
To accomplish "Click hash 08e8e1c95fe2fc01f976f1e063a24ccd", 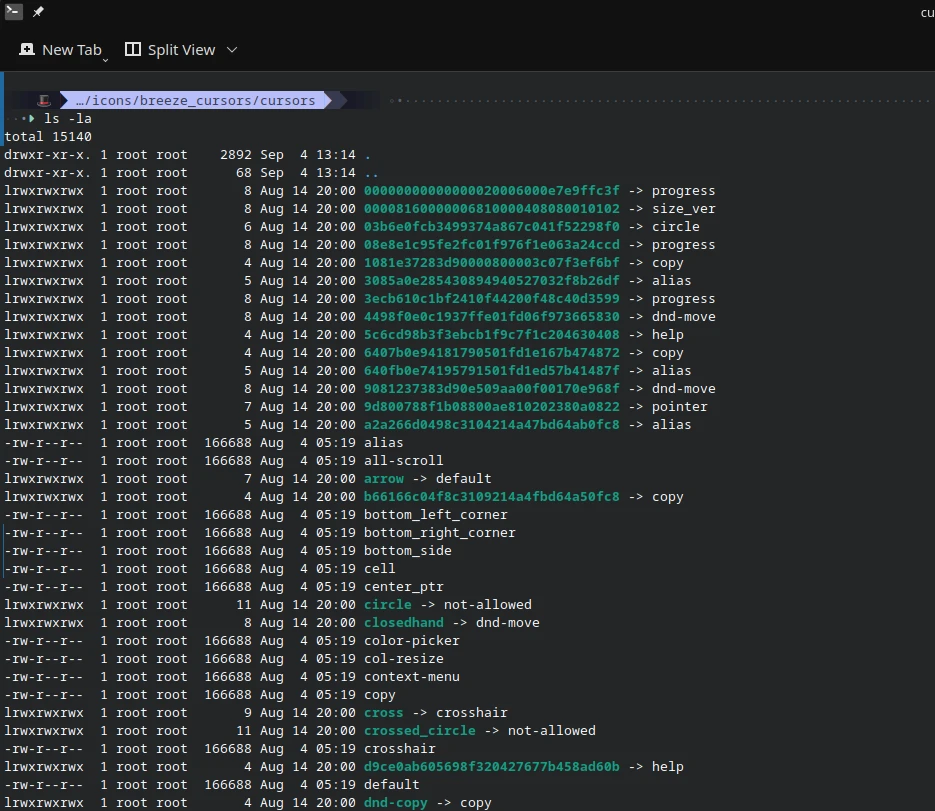I will click(x=491, y=244).
